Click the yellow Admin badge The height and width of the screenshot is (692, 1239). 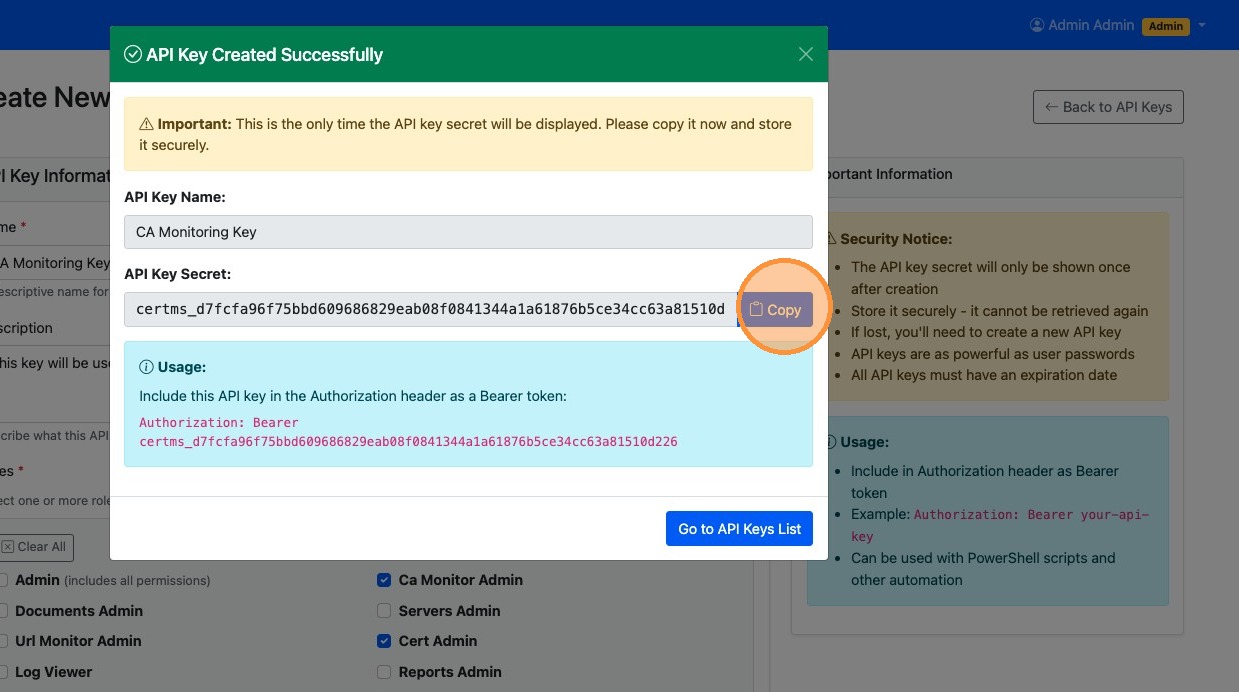(x=1166, y=26)
